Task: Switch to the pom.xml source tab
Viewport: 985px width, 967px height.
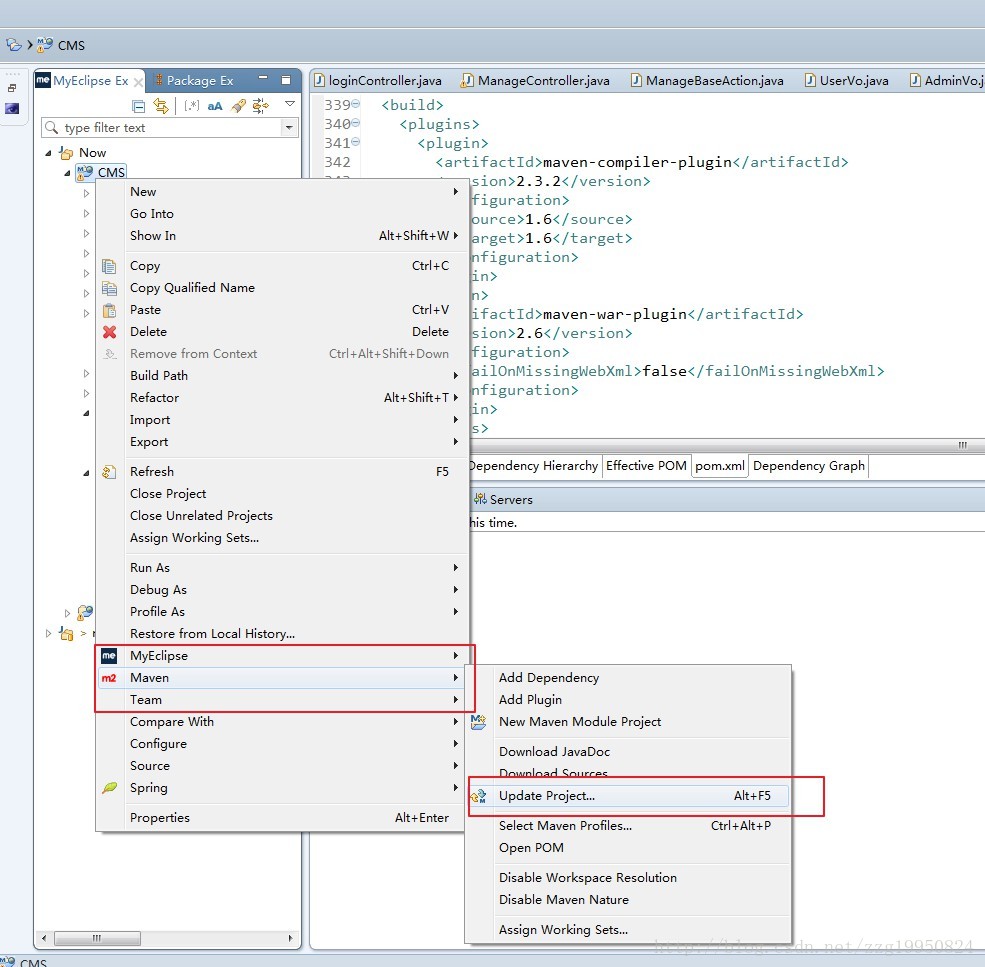Action: point(719,466)
